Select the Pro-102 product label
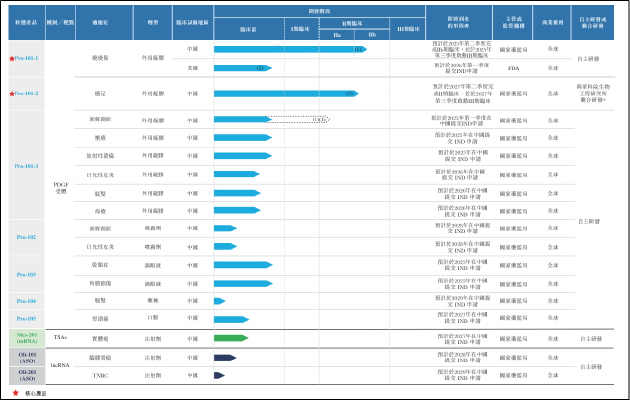Screen dimensions: 630x401 coord(26,237)
